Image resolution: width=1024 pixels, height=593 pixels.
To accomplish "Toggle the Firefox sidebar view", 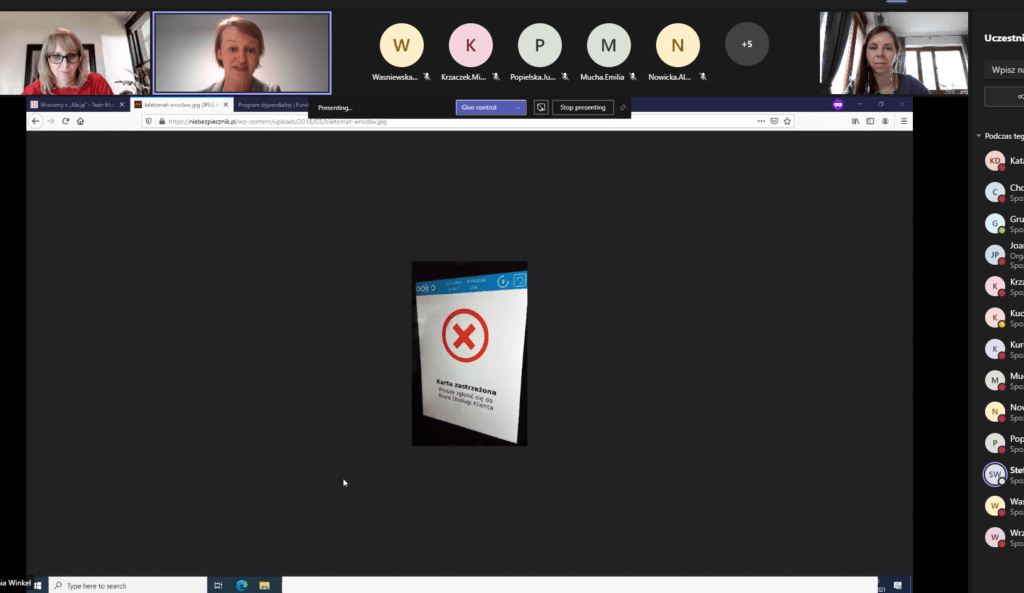I will [x=871, y=121].
